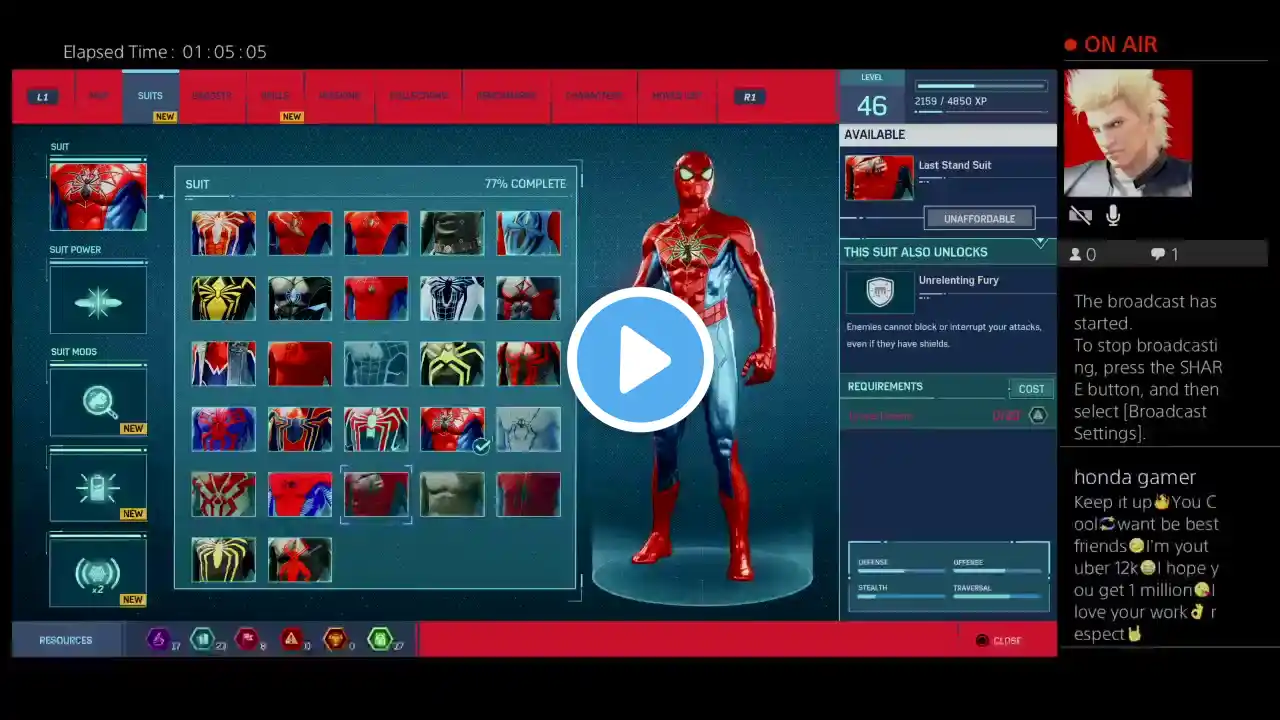Click the Unrelenting Fury shield icon
This screenshot has width=1280, height=720.
879,292
